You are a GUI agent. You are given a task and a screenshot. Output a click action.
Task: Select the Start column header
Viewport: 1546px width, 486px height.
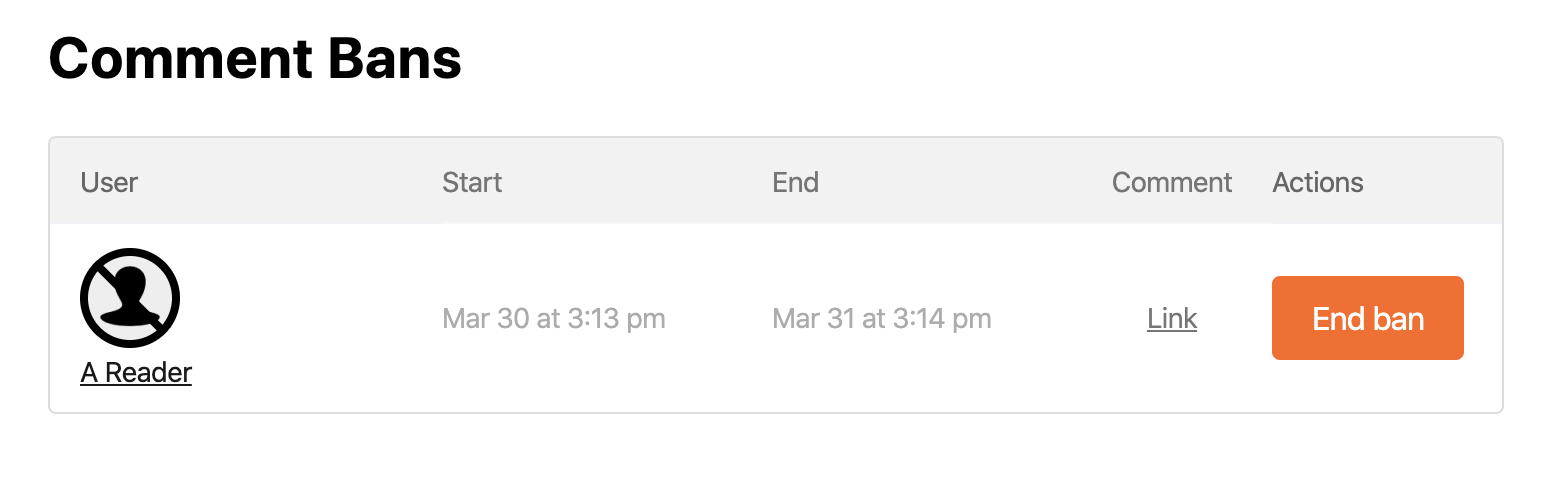click(472, 182)
